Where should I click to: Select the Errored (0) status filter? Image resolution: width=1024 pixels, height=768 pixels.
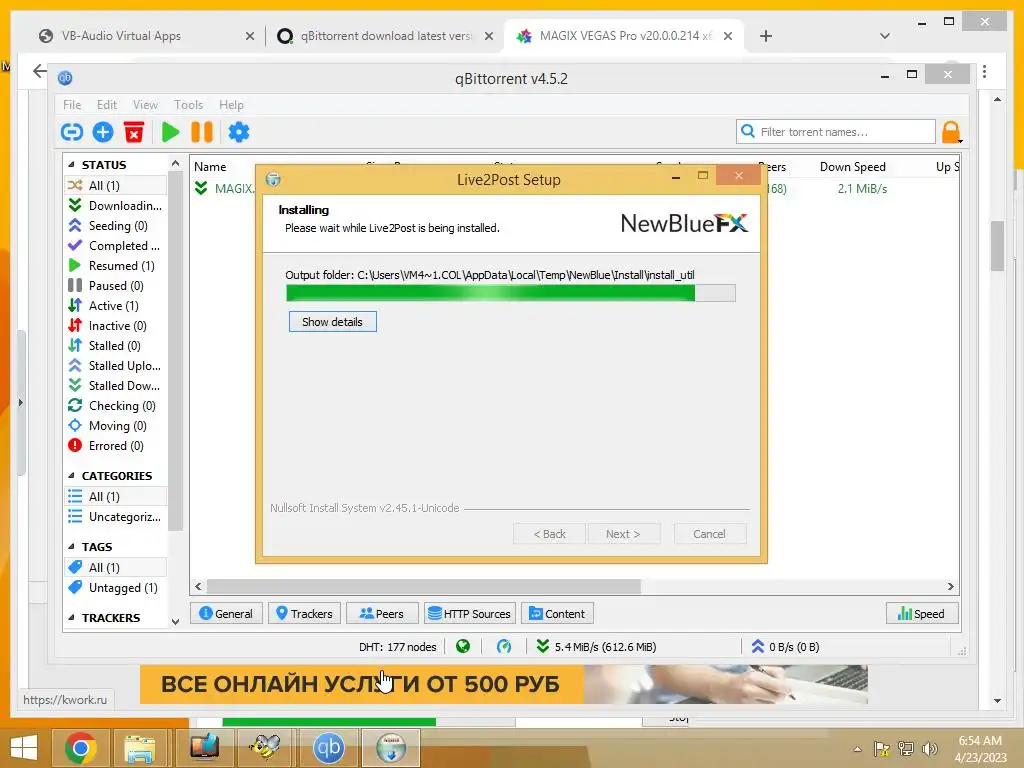116,446
